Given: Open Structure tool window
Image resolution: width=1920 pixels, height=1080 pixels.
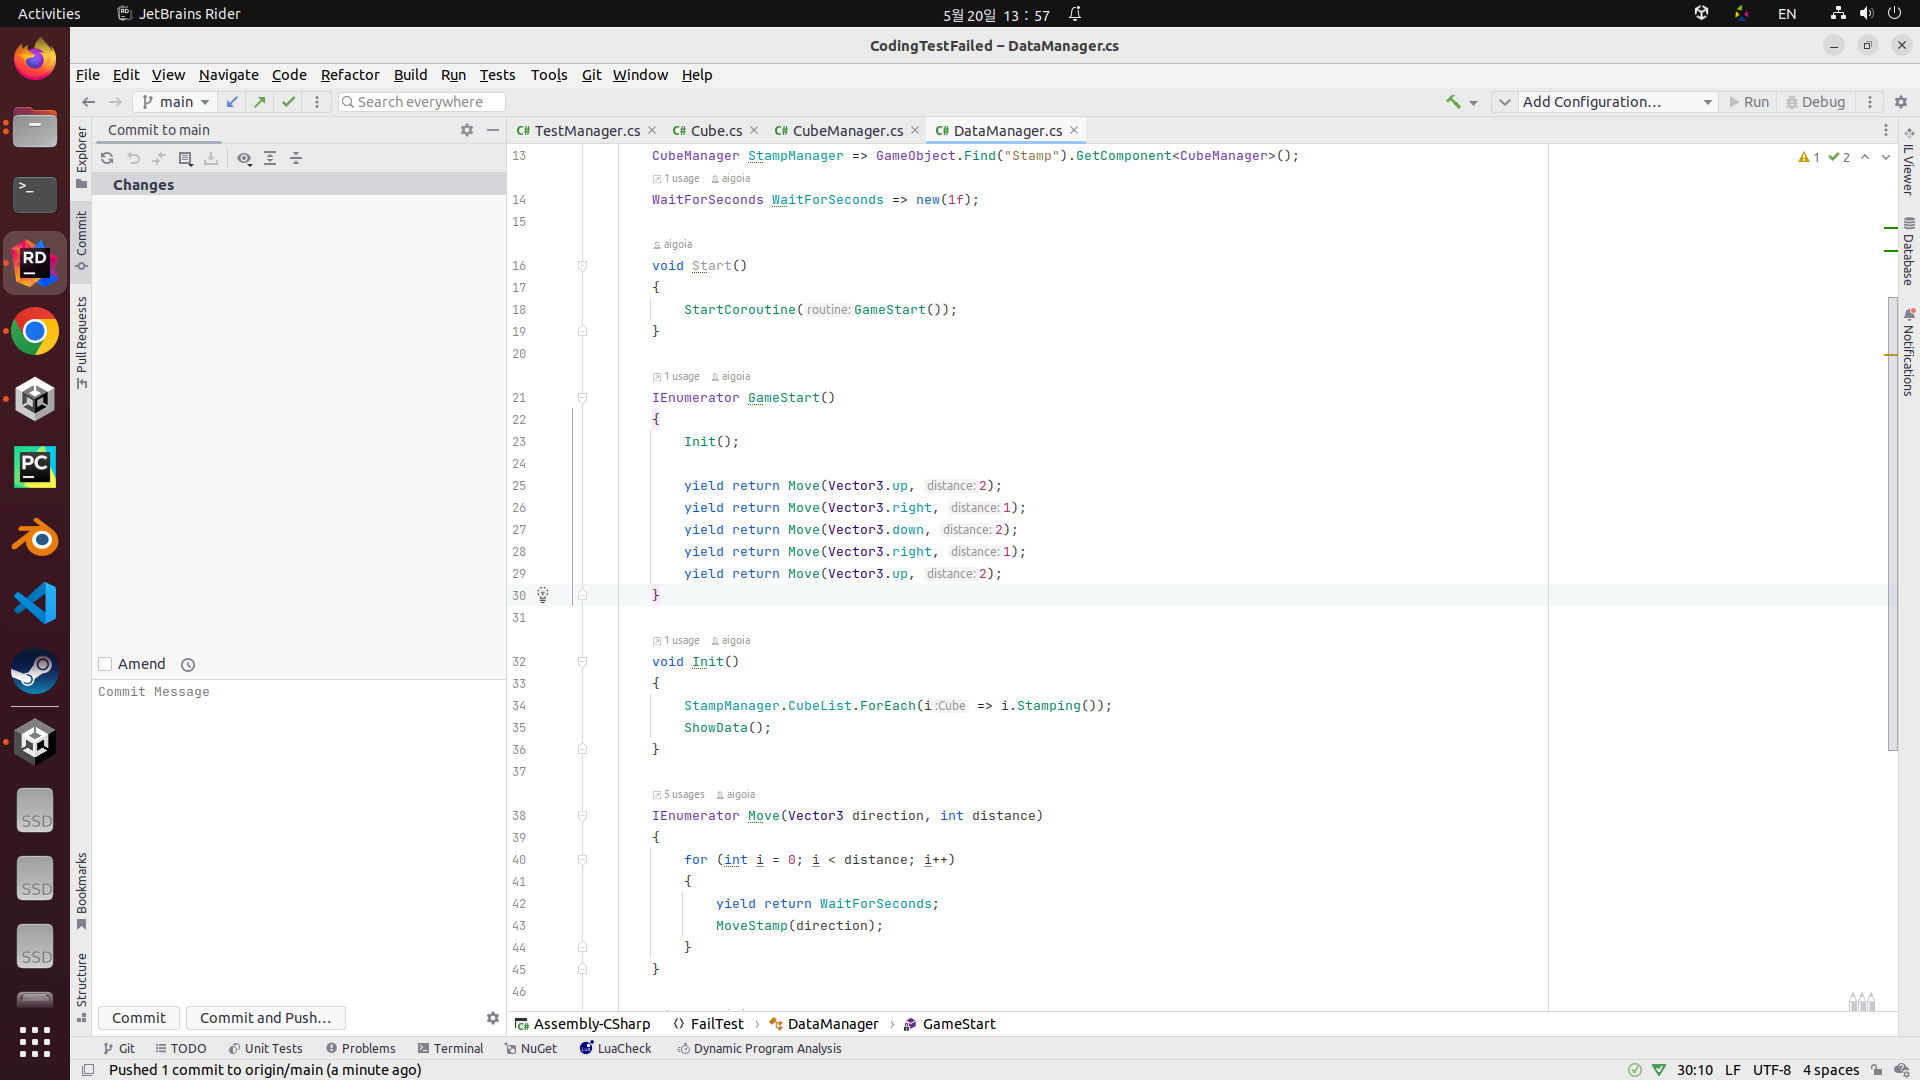Looking at the screenshot, I should [x=82, y=987].
